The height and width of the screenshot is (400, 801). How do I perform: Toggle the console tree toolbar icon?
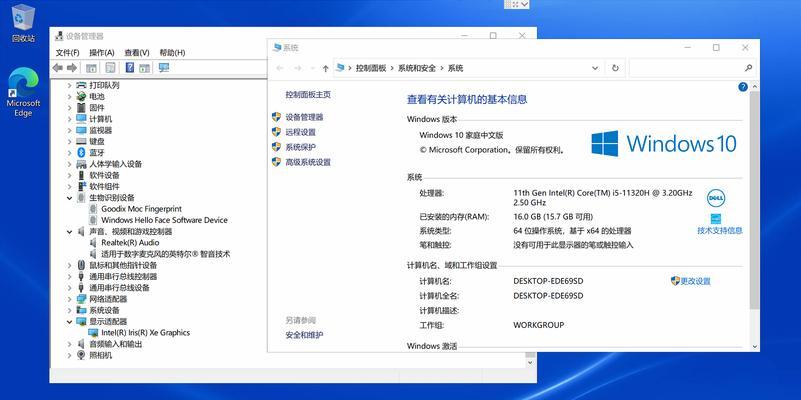coord(91,67)
